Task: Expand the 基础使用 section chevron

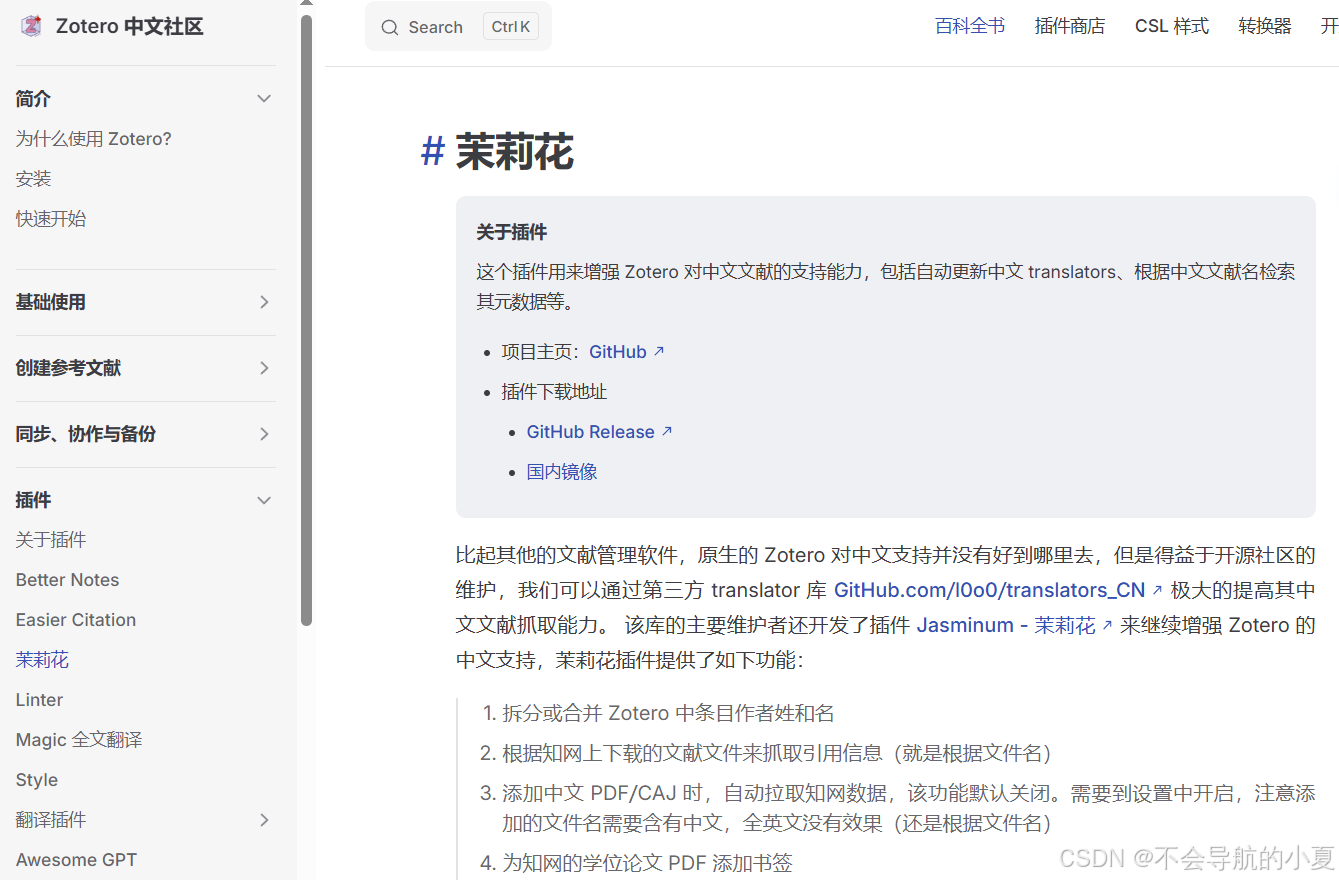Action: pyautogui.click(x=264, y=302)
